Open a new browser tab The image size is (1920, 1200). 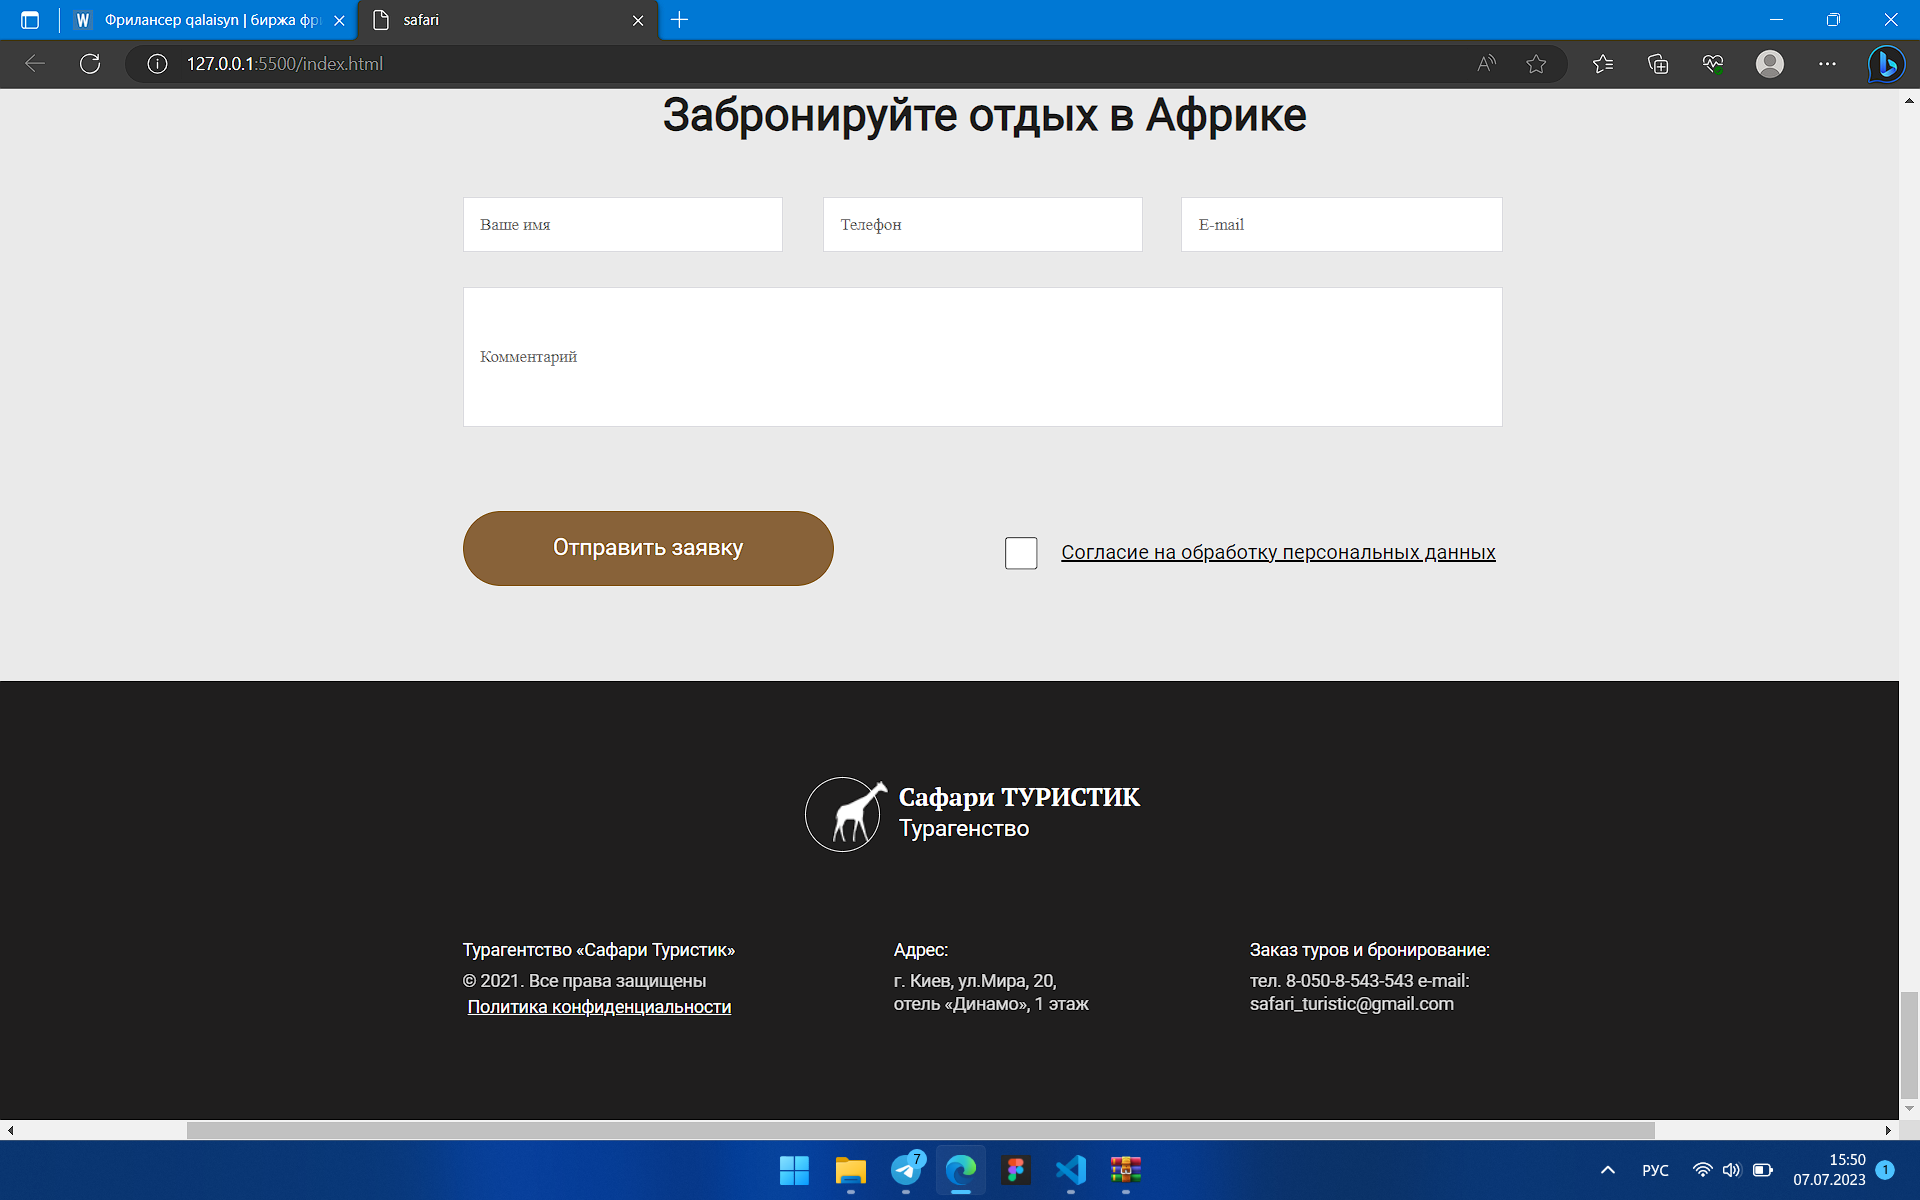[680, 20]
